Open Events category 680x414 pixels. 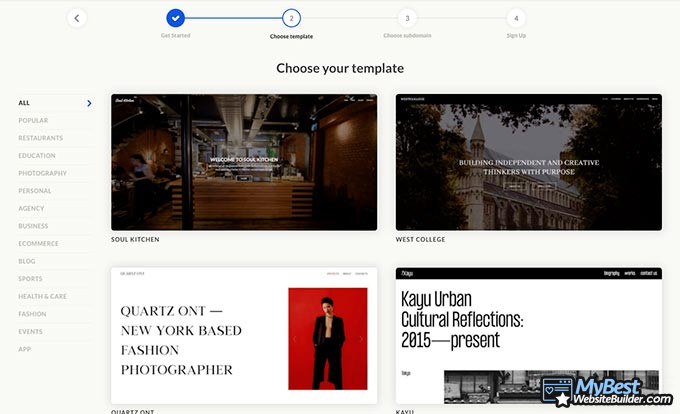(x=30, y=332)
